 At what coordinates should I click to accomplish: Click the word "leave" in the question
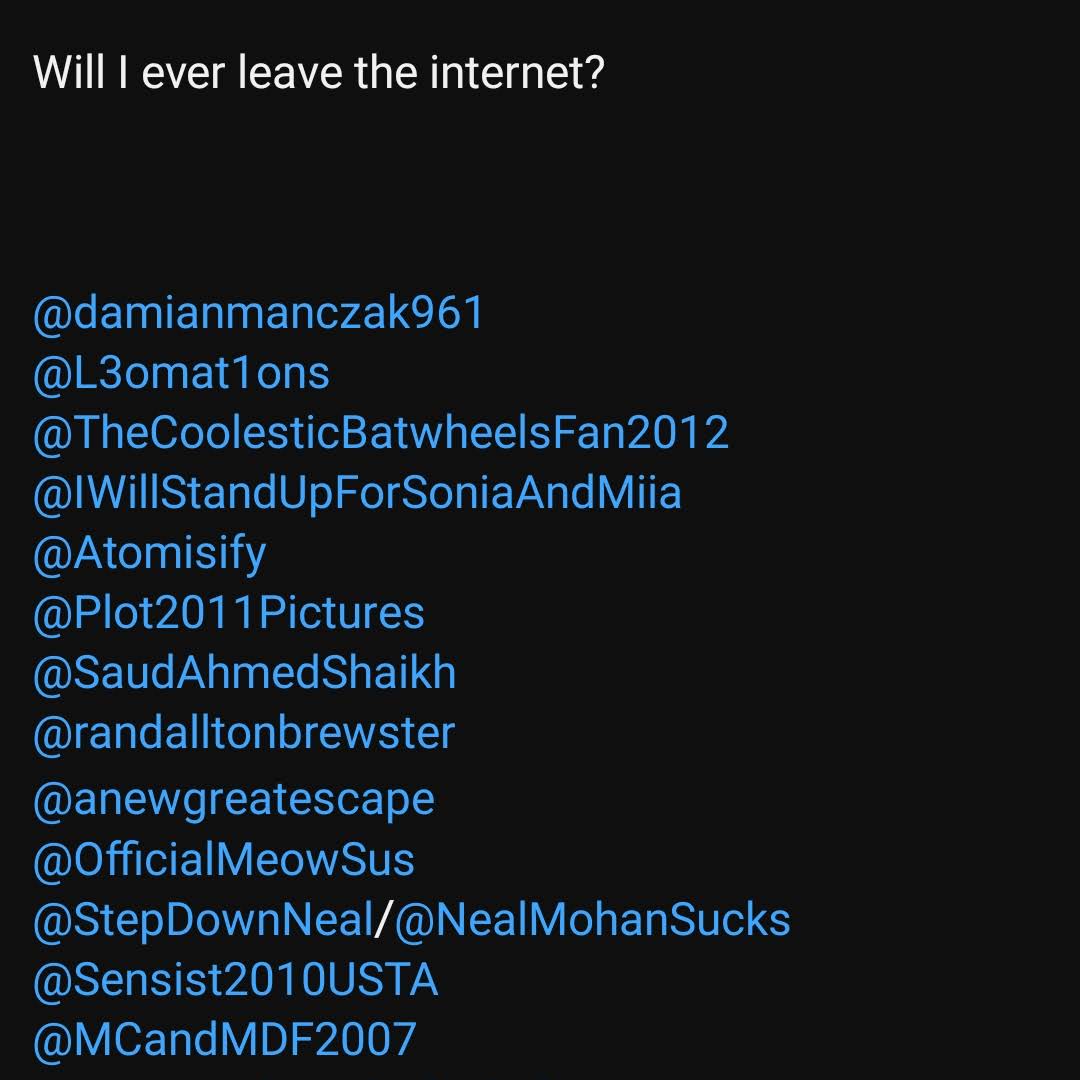287,72
